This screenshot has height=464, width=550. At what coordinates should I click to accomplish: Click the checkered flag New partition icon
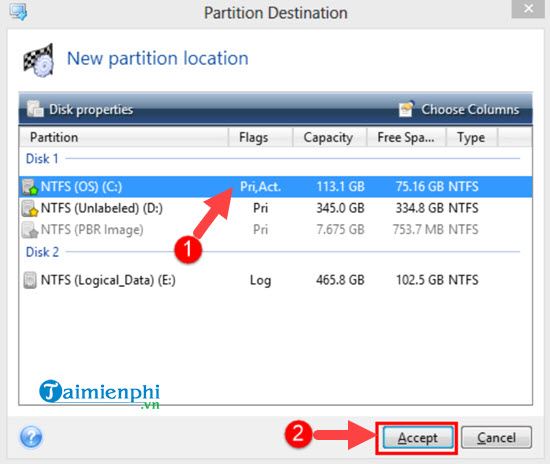pos(39,60)
